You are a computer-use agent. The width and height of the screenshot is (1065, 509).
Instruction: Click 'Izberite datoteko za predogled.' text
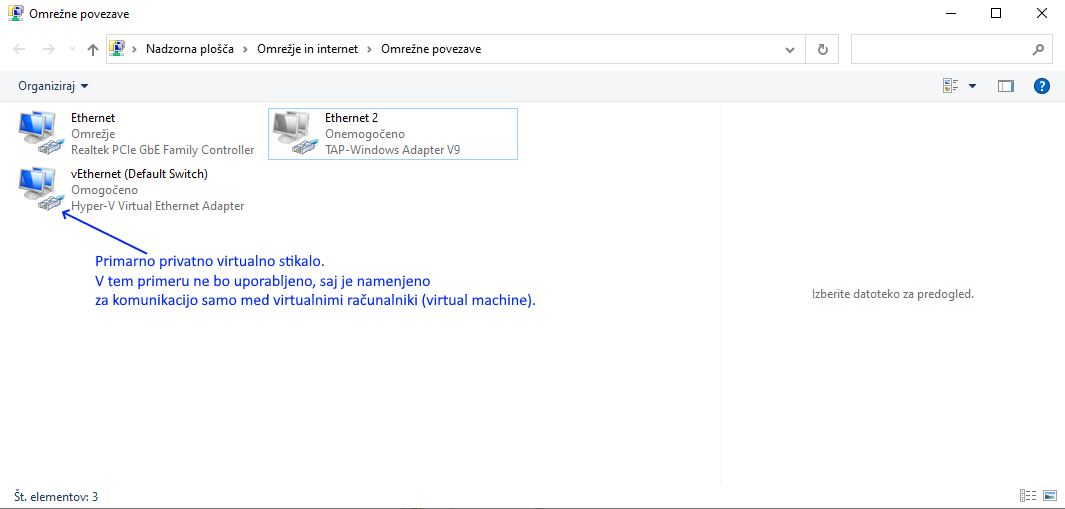(x=893, y=294)
